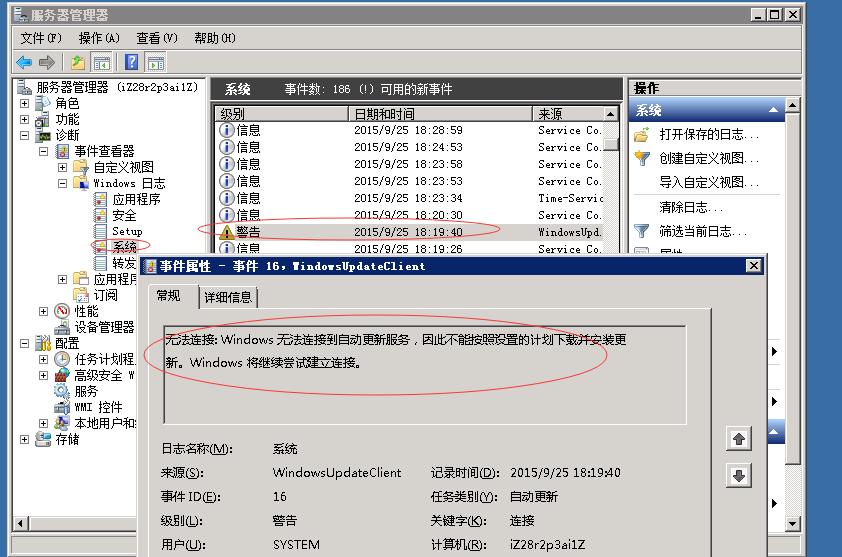Select the Time-Service event at 18:23:34
842x557 pixels.
(410, 198)
